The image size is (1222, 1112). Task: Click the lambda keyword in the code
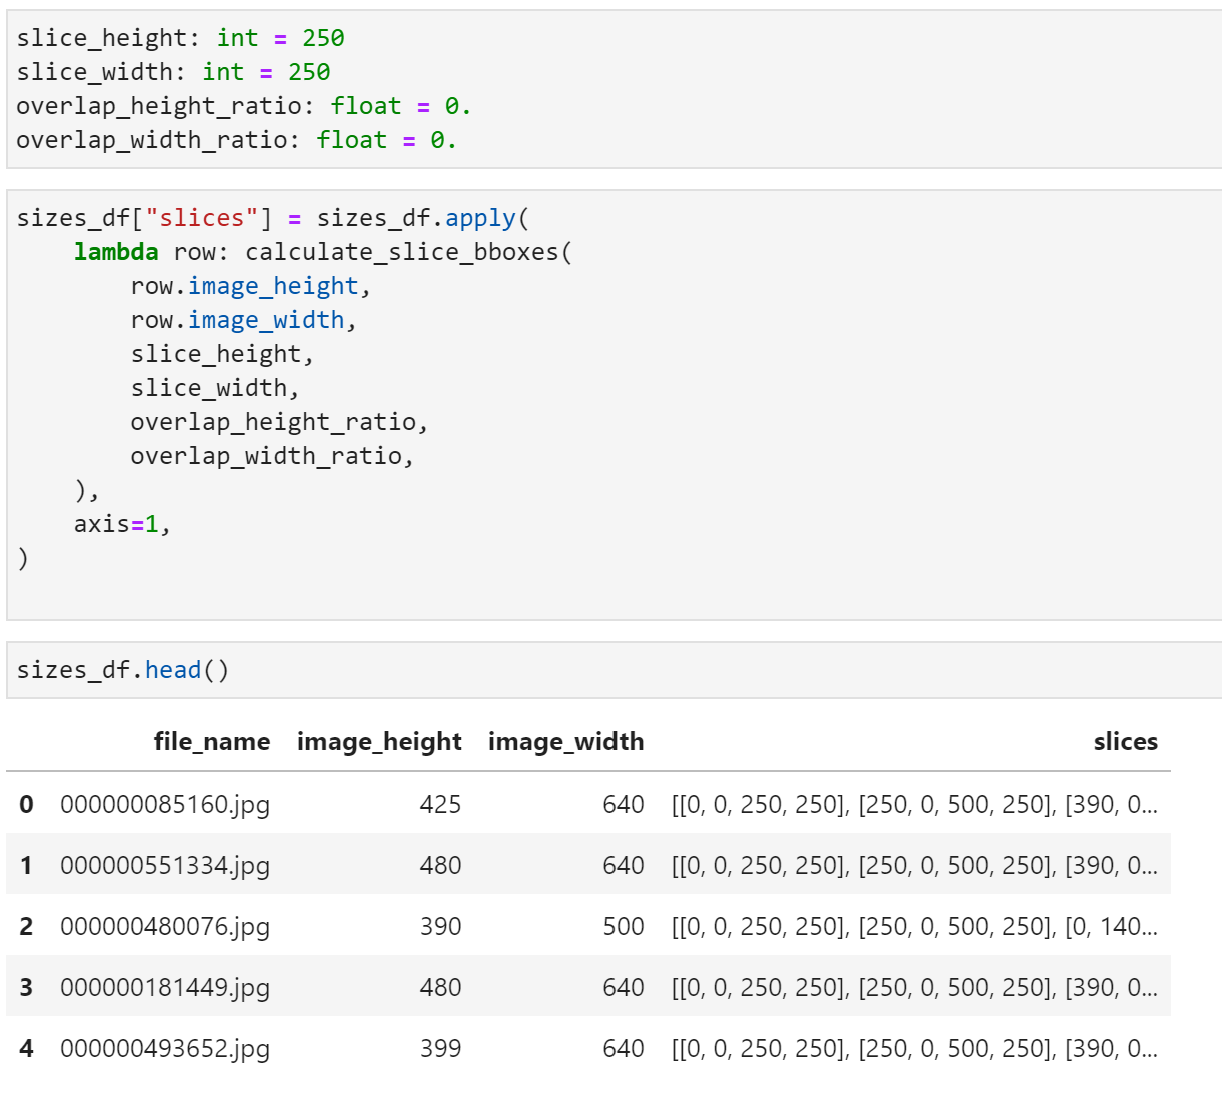point(116,252)
